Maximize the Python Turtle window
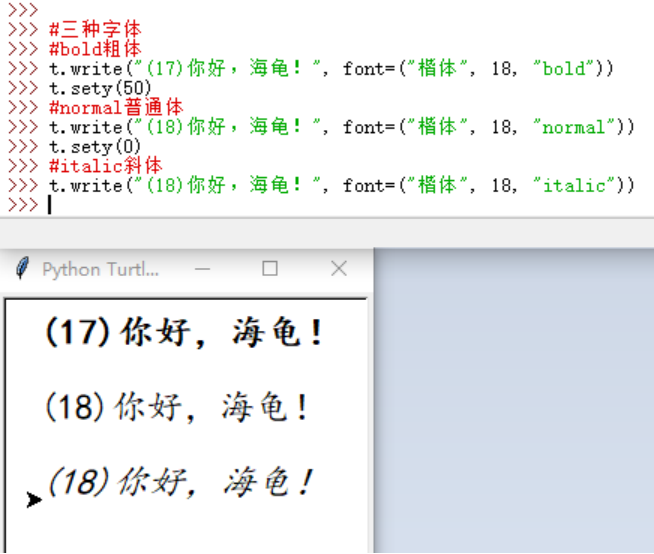Image resolution: width=654 pixels, height=554 pixels. (x=270, y=268)
